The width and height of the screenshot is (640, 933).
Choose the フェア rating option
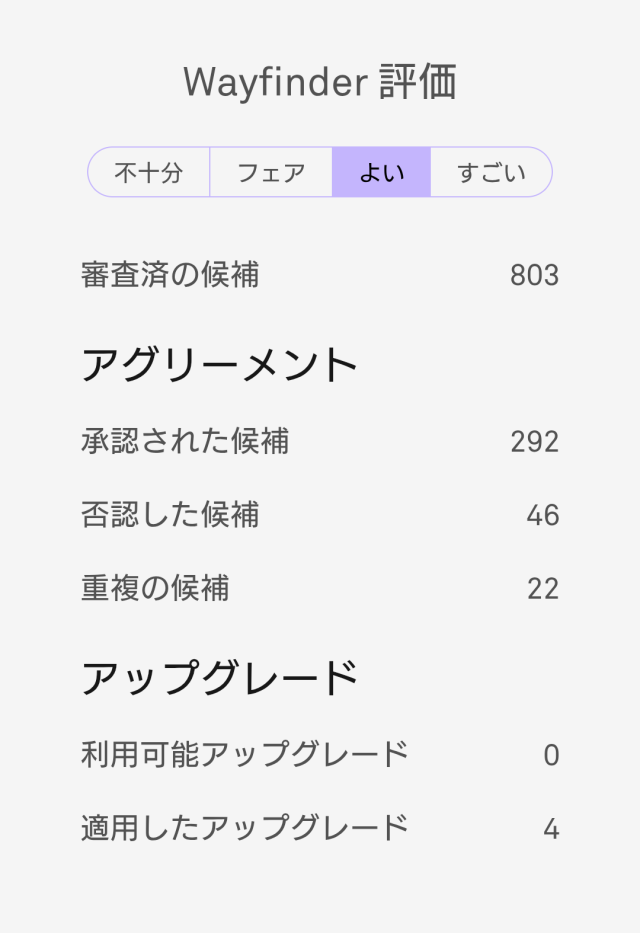coord(271,173)
